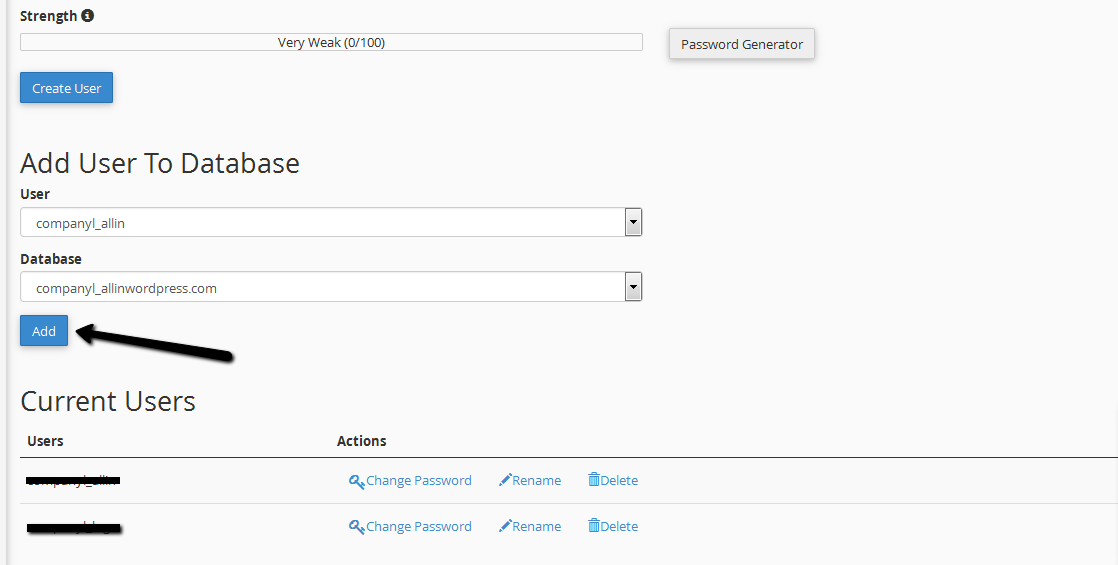Click Delete link for second user
The width and height of the screenshot is (1118, 565).
coord(619,527)
